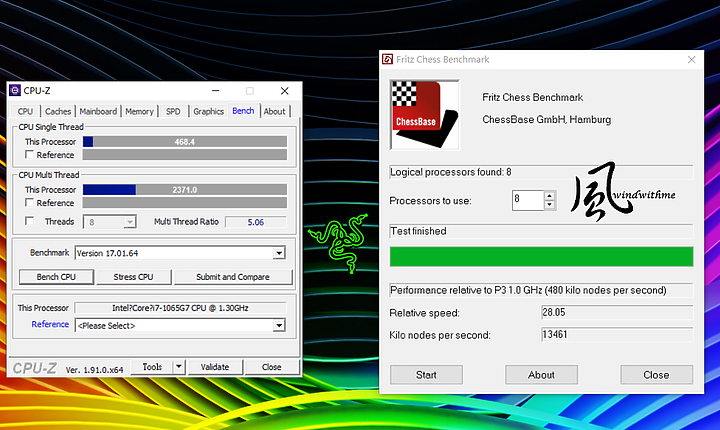Screen dimensions: 720x430
Task: Click the Kilo nodes per second field 13461
Action: [617, 334]
